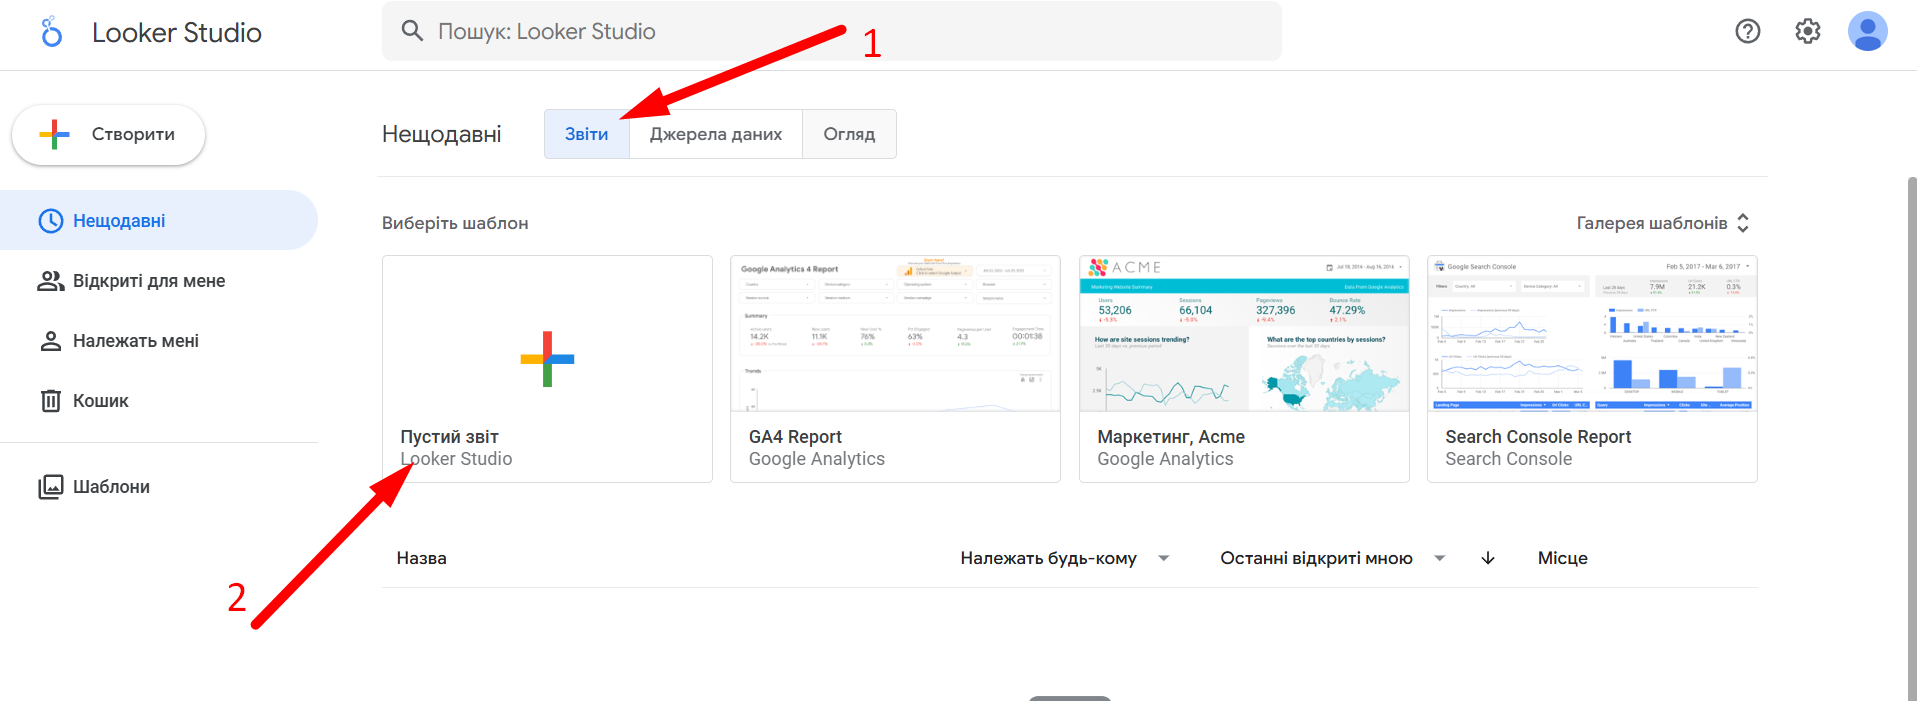
Task: Click the Маркетинг, Acme title text
Action: pos(1171,437)
